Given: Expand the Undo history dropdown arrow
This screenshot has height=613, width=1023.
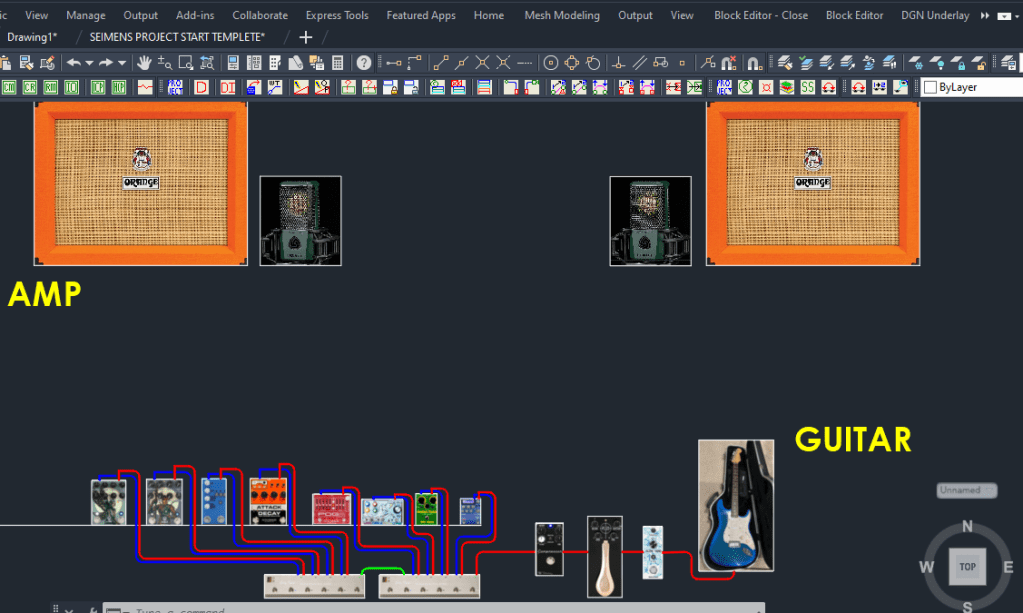Looking at the screenshot, I should (89, 63).
